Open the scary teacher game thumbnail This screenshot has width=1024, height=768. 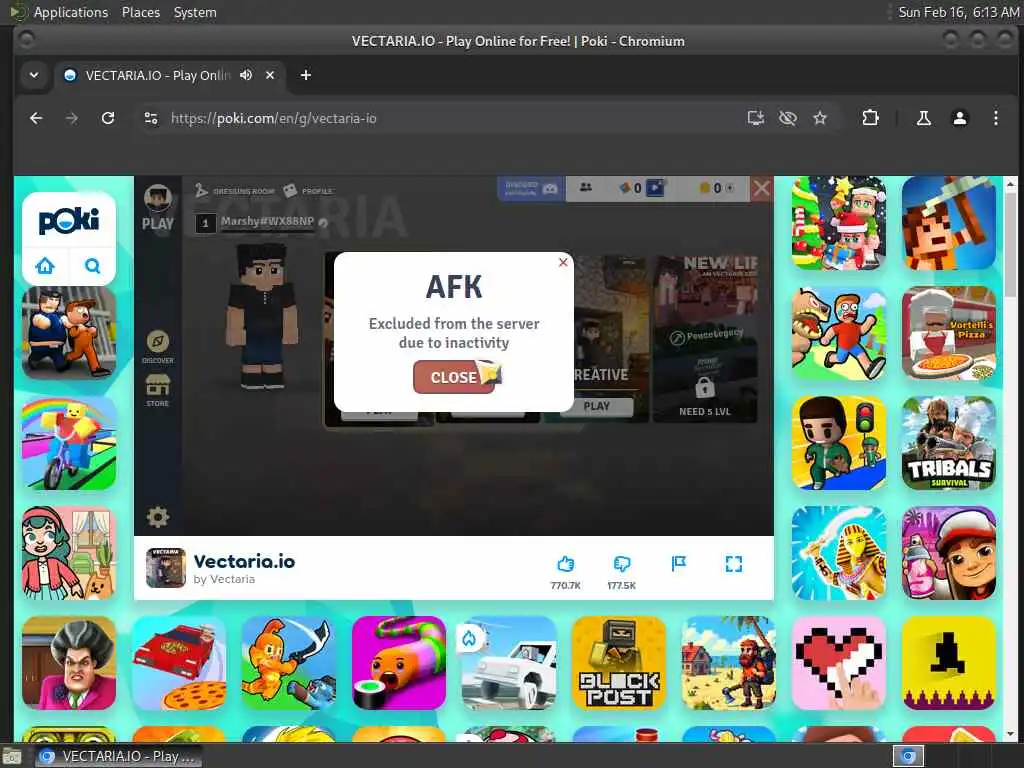(69, 663)
